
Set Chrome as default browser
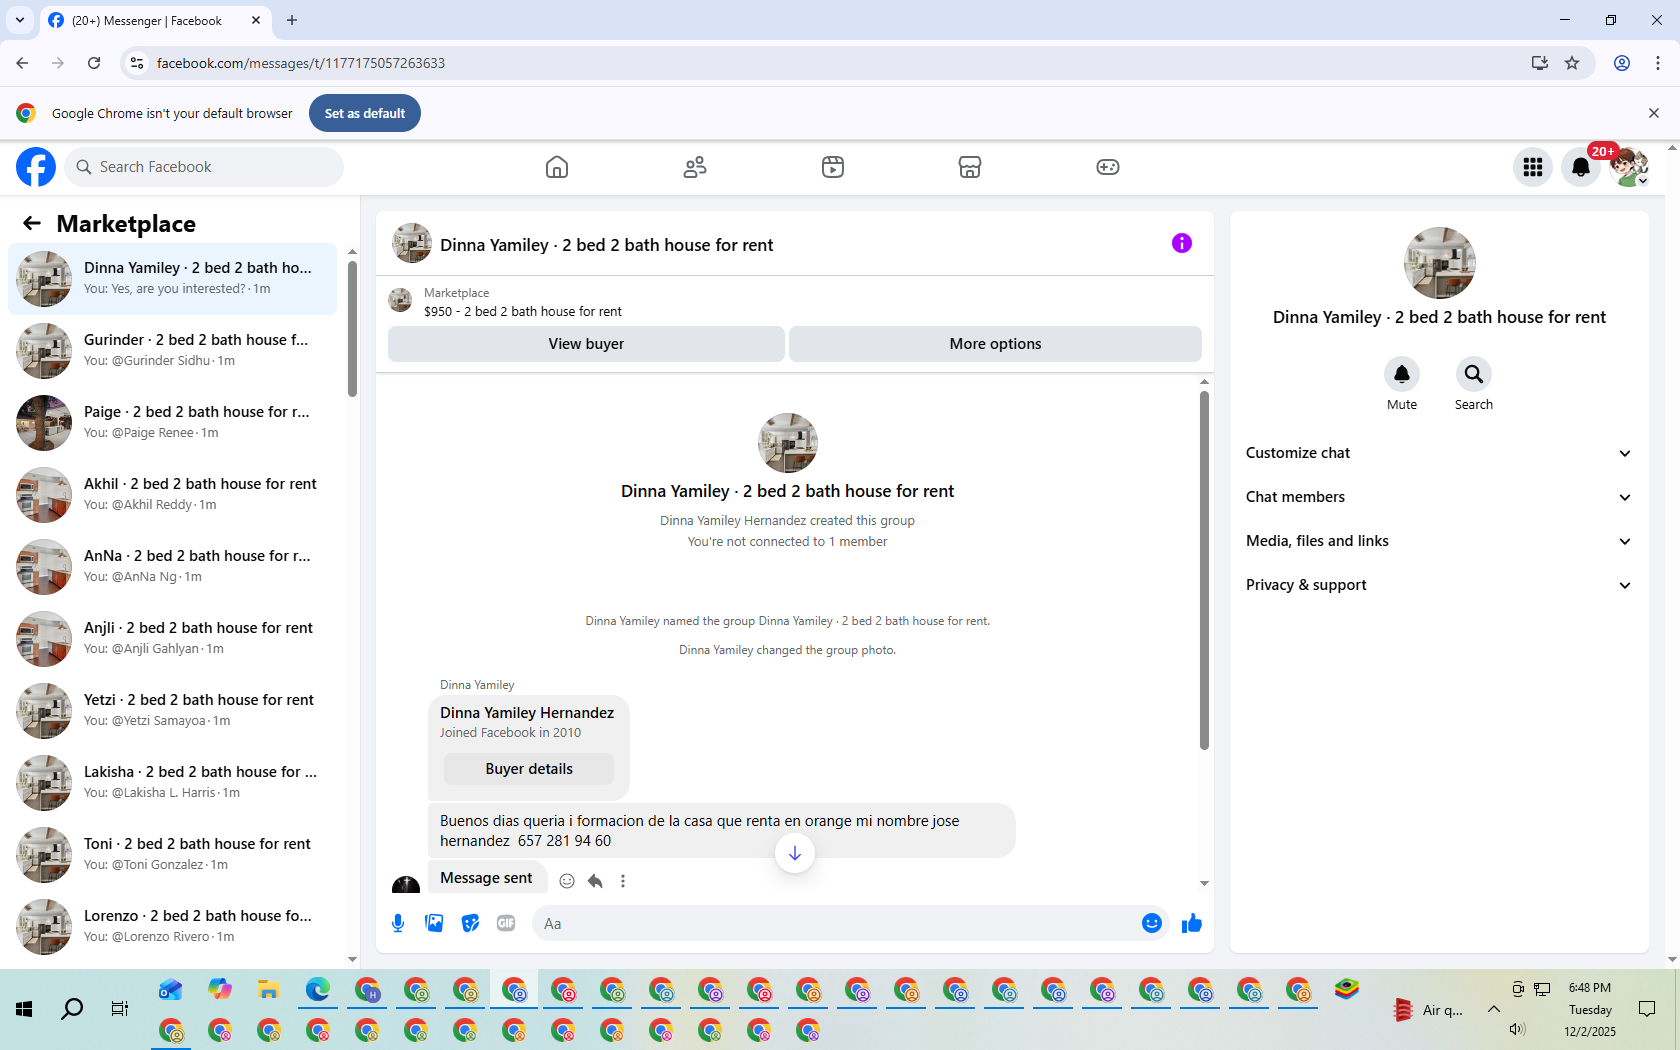coord(365,113)
